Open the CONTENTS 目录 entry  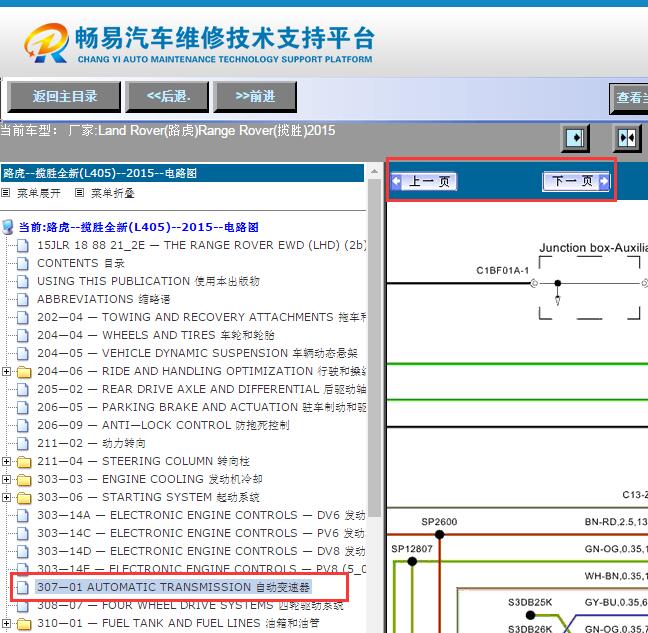81,263
